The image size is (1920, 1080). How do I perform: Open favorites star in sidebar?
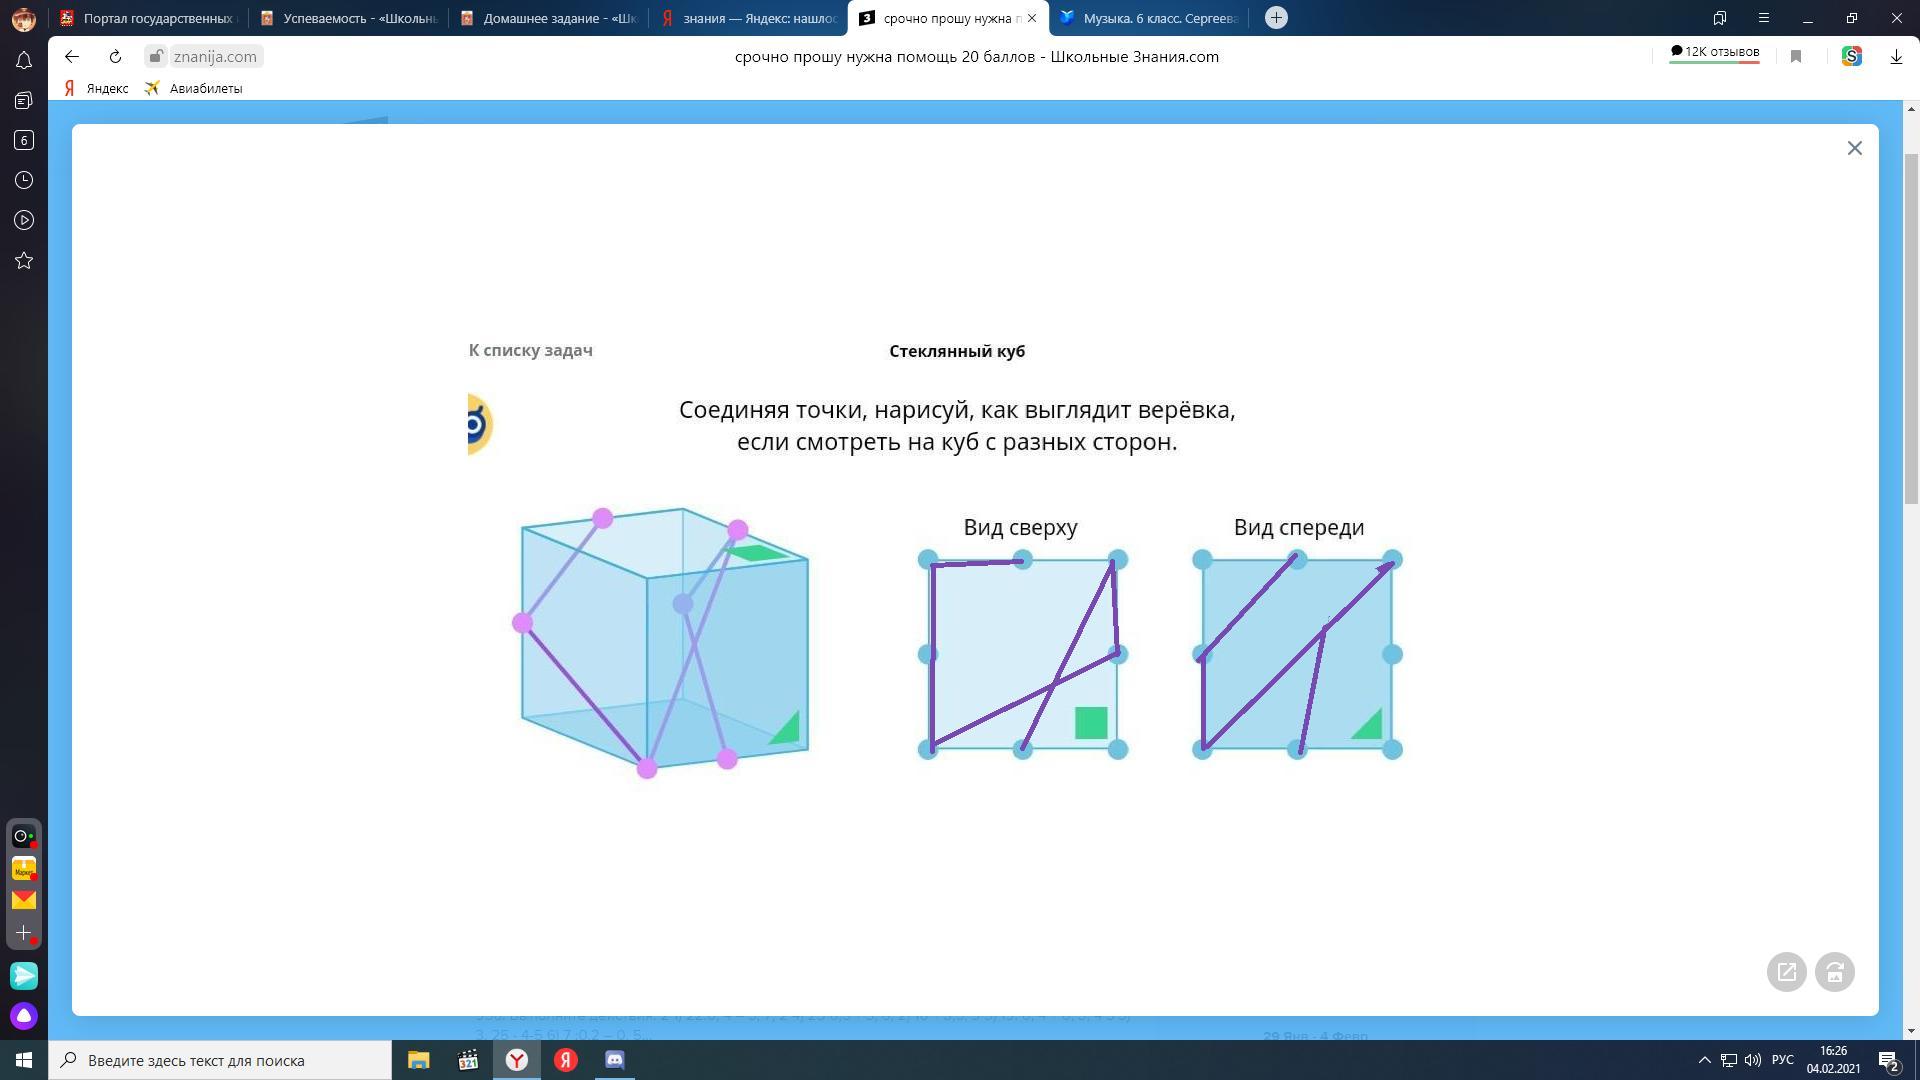pos(24,261)
